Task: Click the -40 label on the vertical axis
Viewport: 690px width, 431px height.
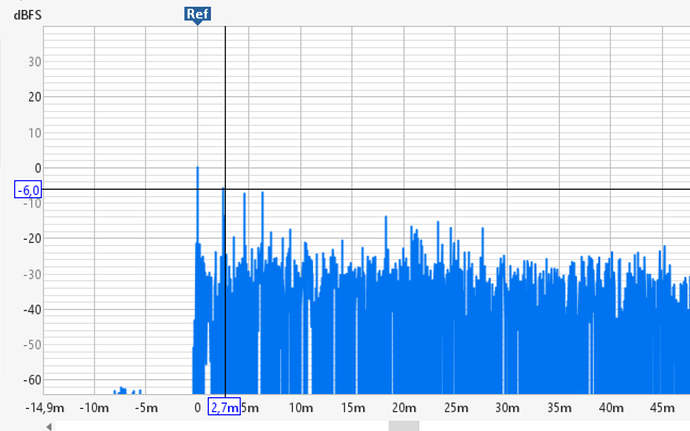Action: tap(31, 310)
